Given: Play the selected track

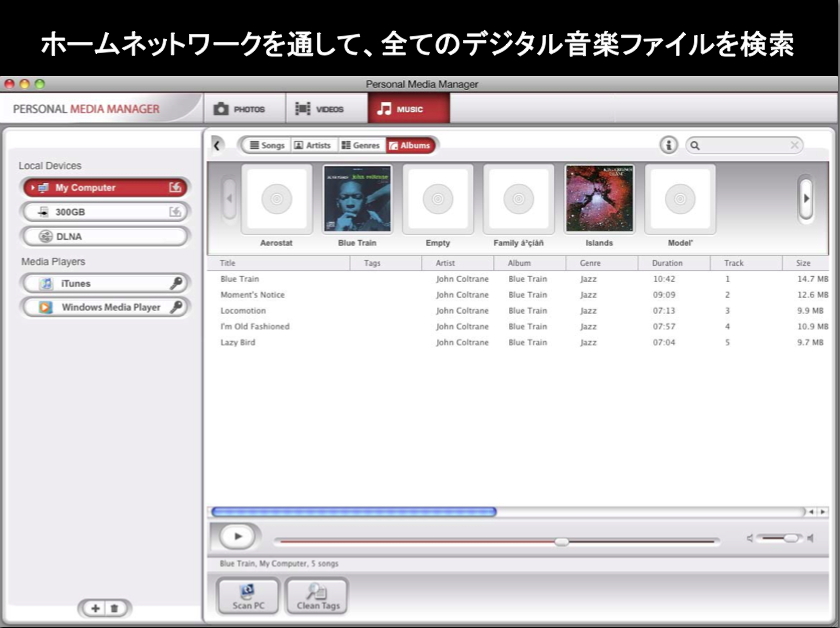Looking at the screenshot, I should [237, 536].
